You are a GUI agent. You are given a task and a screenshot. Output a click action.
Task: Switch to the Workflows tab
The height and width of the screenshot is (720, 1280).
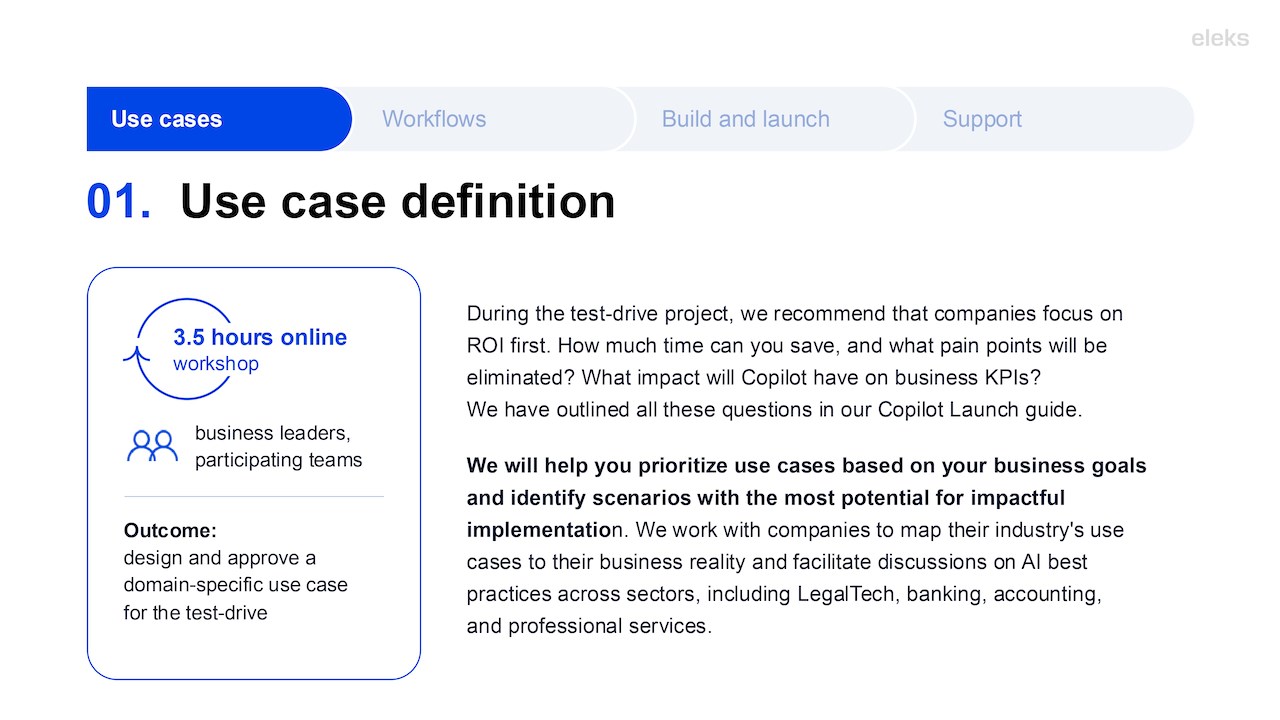(x=434, y=119)
